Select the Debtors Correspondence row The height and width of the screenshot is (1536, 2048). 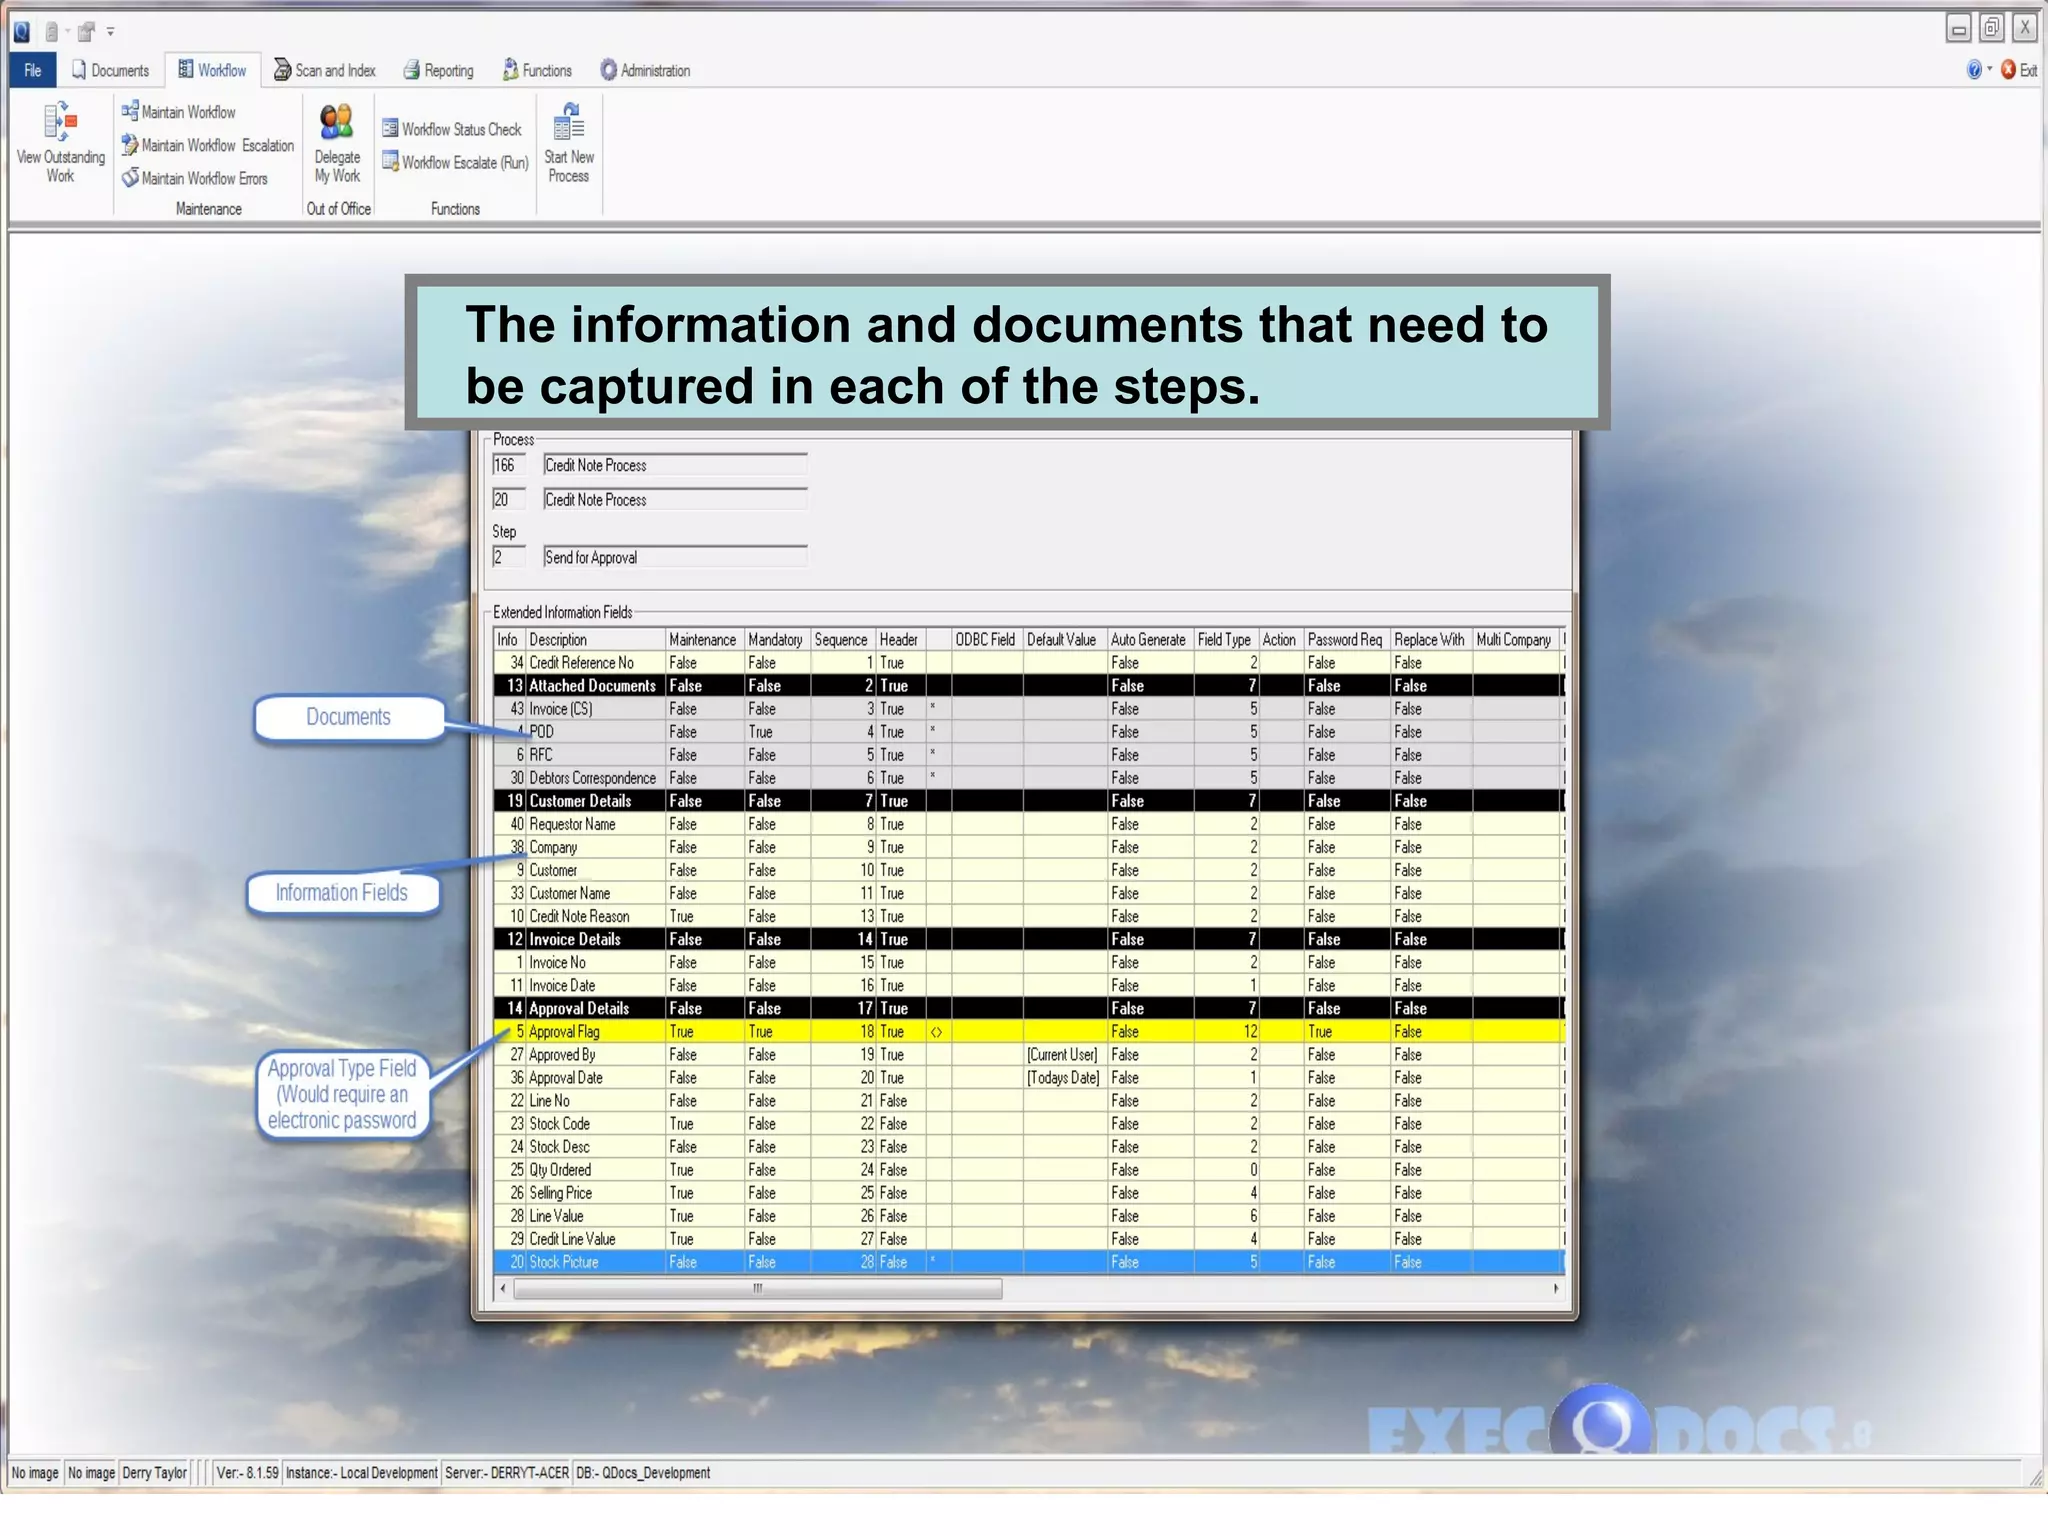[1028, 777]
